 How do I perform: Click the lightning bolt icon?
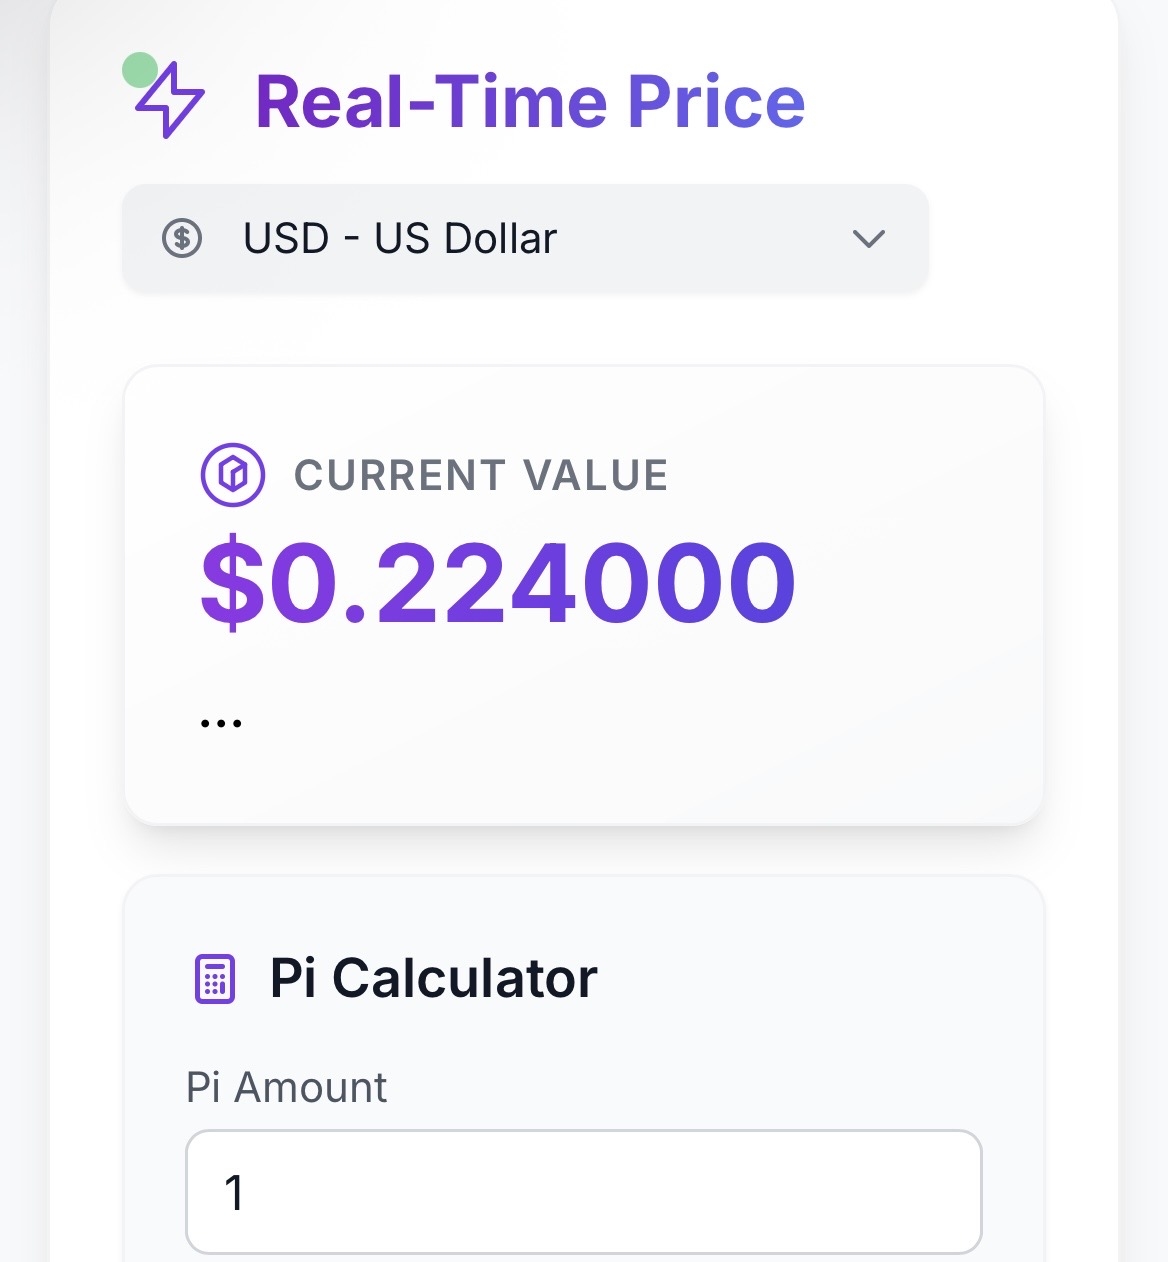coord(170,100)
